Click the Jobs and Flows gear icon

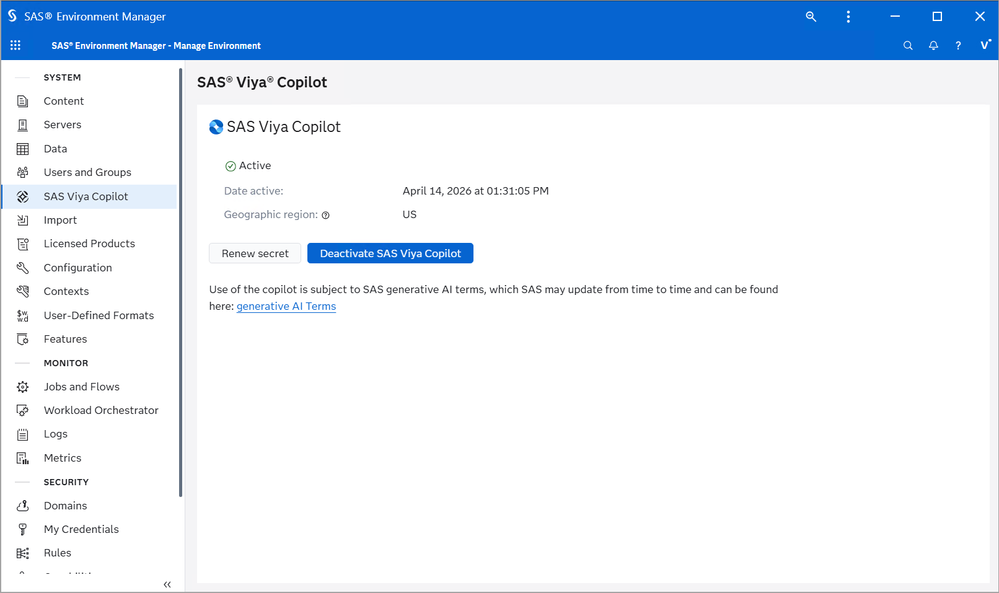pyautogui.click(x=22, y=387)
